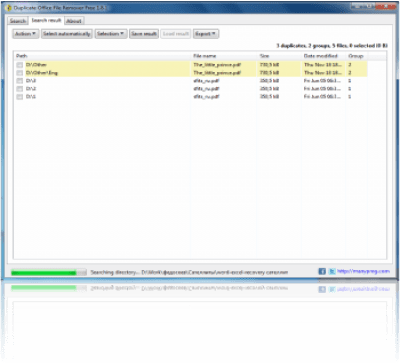This screenshot has width=400, height=364.
Task: Click the date modified value in D:\3 row
Action: pyautogui.click(x=323, y=81)
